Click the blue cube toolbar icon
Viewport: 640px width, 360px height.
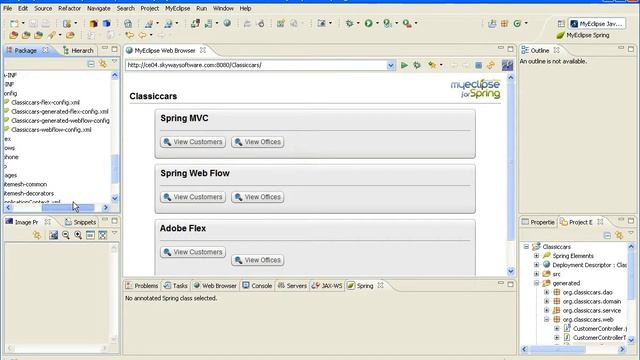tap(107, 23)
